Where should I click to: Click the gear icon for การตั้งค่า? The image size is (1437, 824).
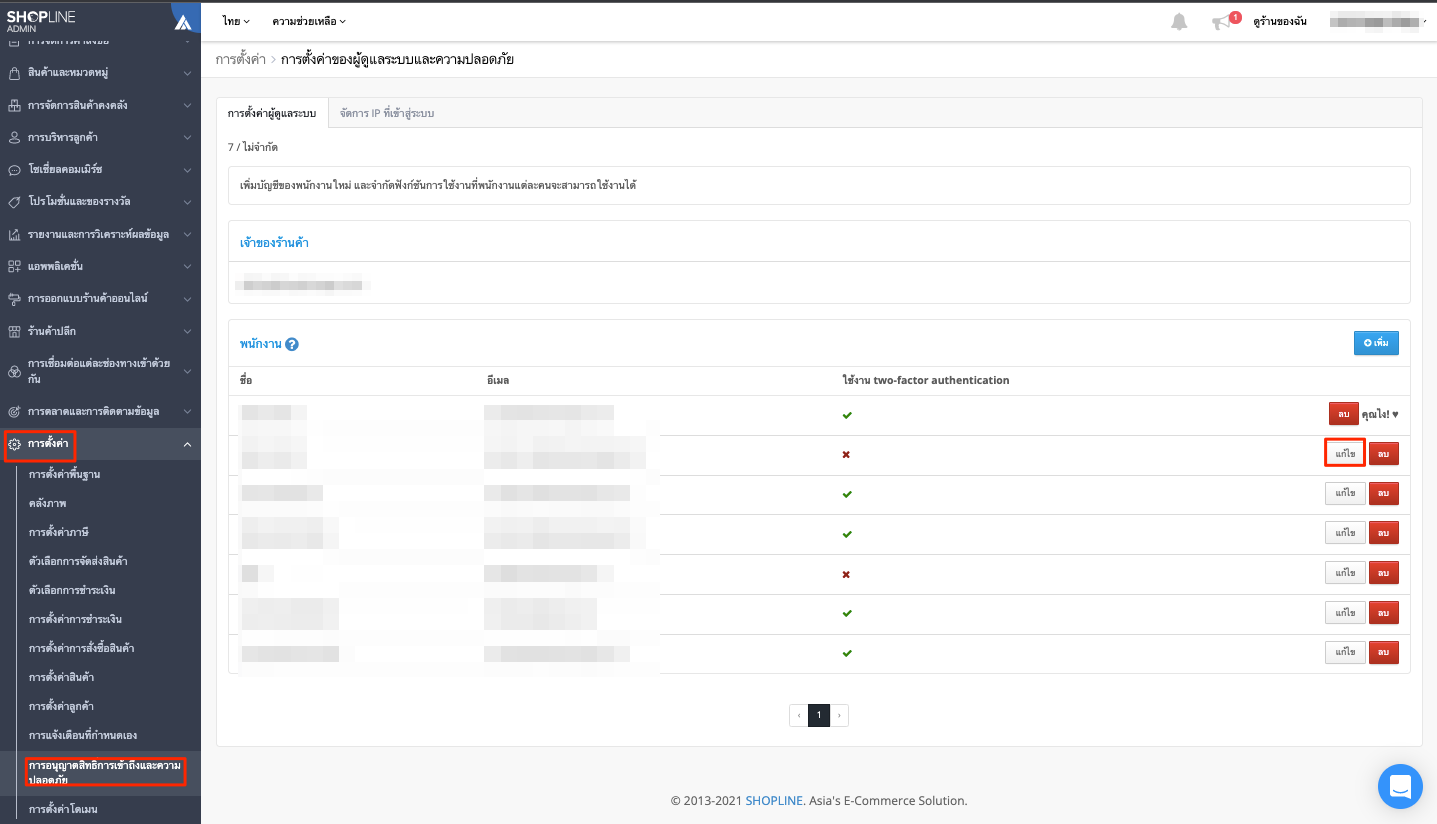coord(14,443)
